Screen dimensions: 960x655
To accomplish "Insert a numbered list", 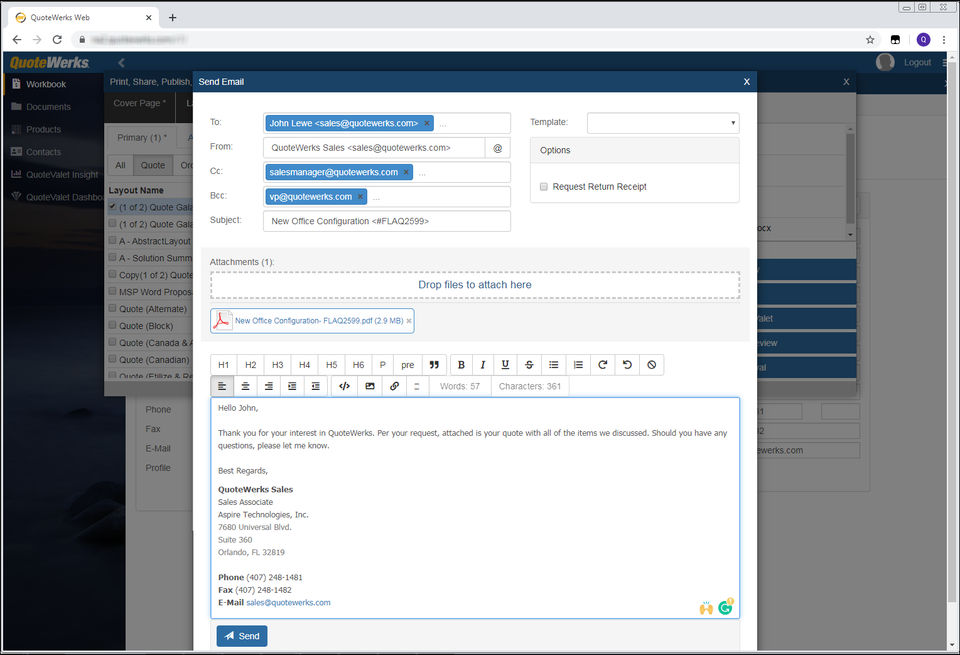I will click(x=578, y=365).
